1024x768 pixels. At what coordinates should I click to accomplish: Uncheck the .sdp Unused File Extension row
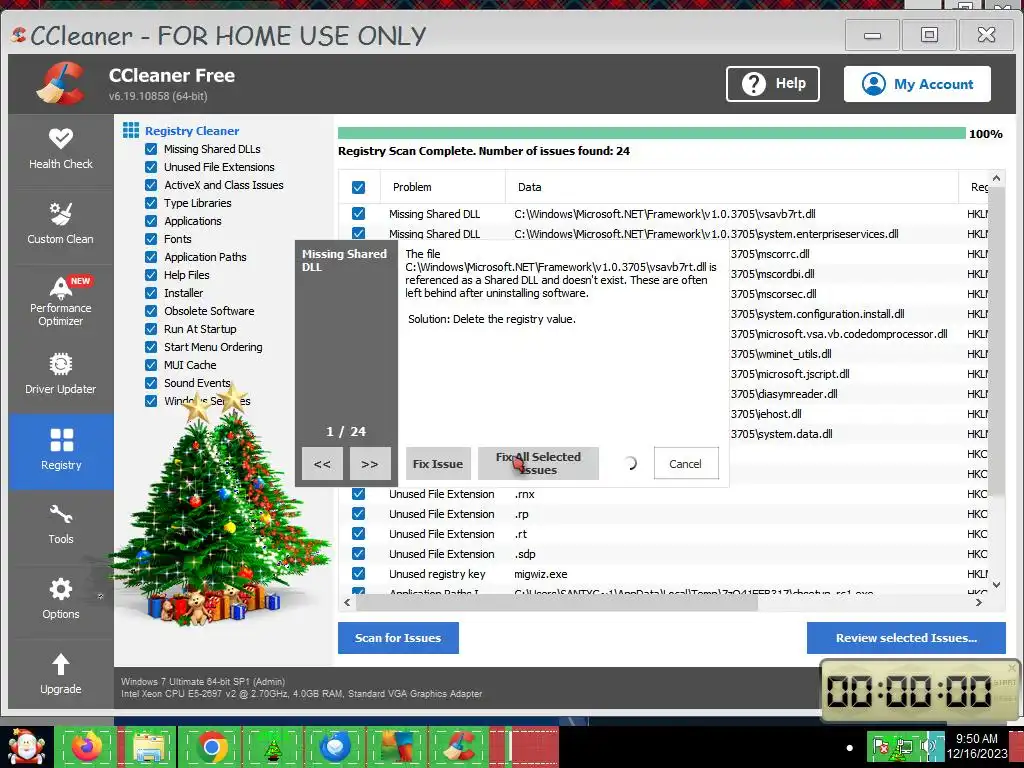(x=359, y=554)
